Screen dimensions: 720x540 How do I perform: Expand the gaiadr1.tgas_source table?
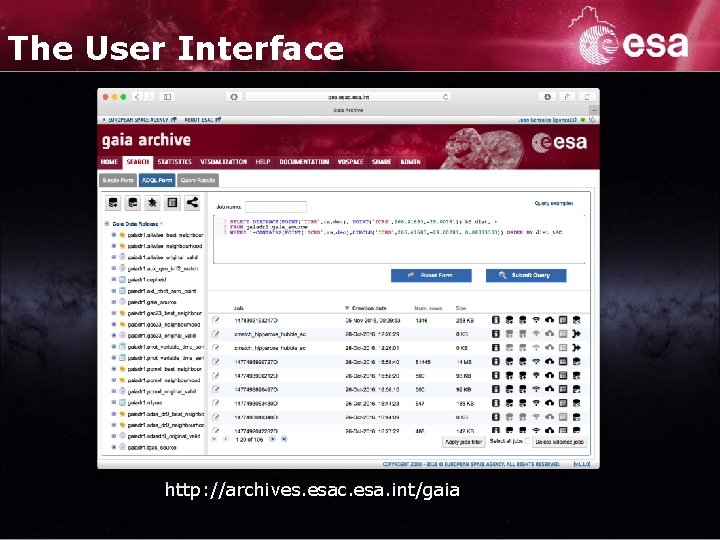pos(114,447)
